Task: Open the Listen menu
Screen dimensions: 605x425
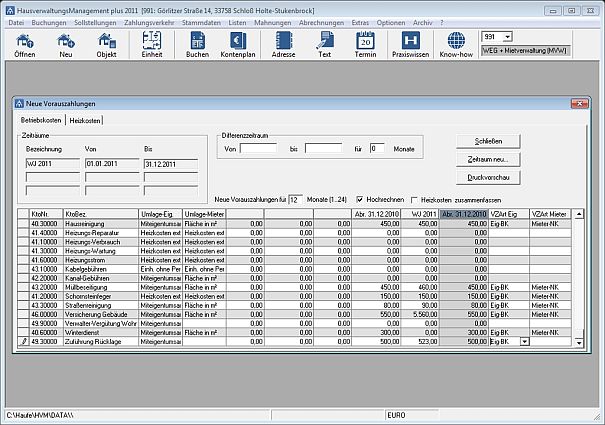Action: pyautogui.click(x=237, y=23)
